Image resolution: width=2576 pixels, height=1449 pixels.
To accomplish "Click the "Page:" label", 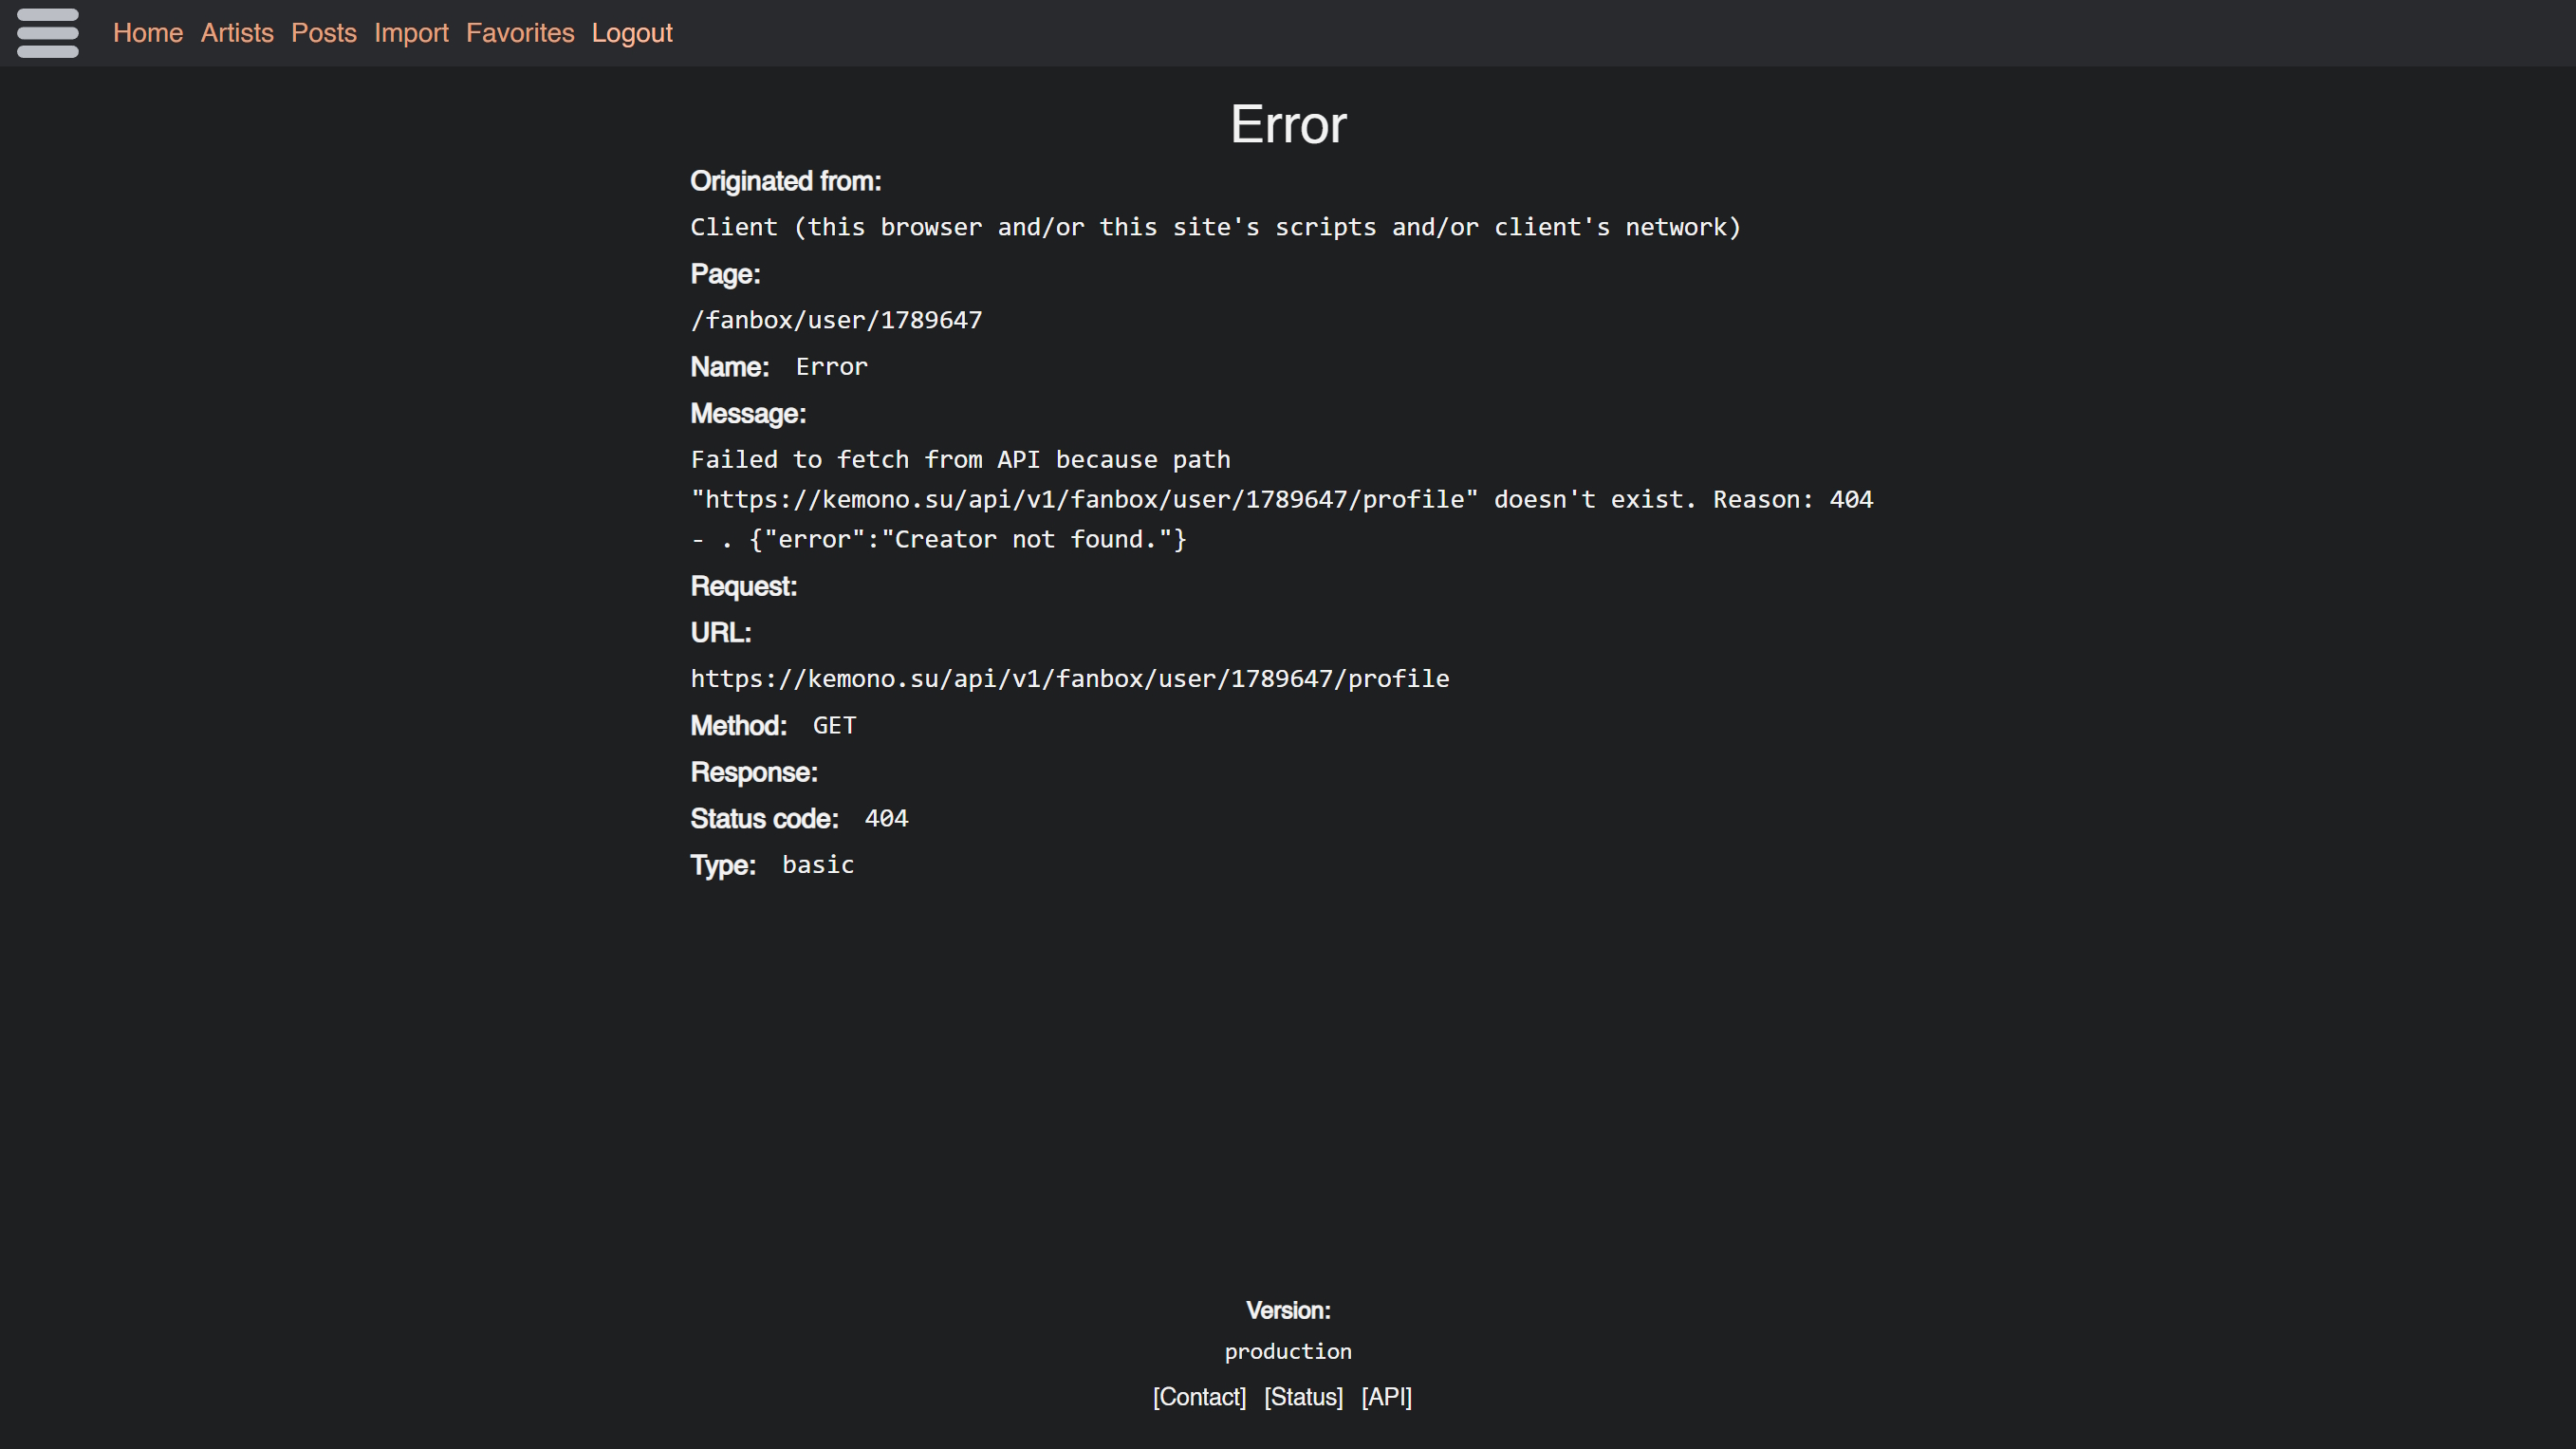I will coord(725,274).
